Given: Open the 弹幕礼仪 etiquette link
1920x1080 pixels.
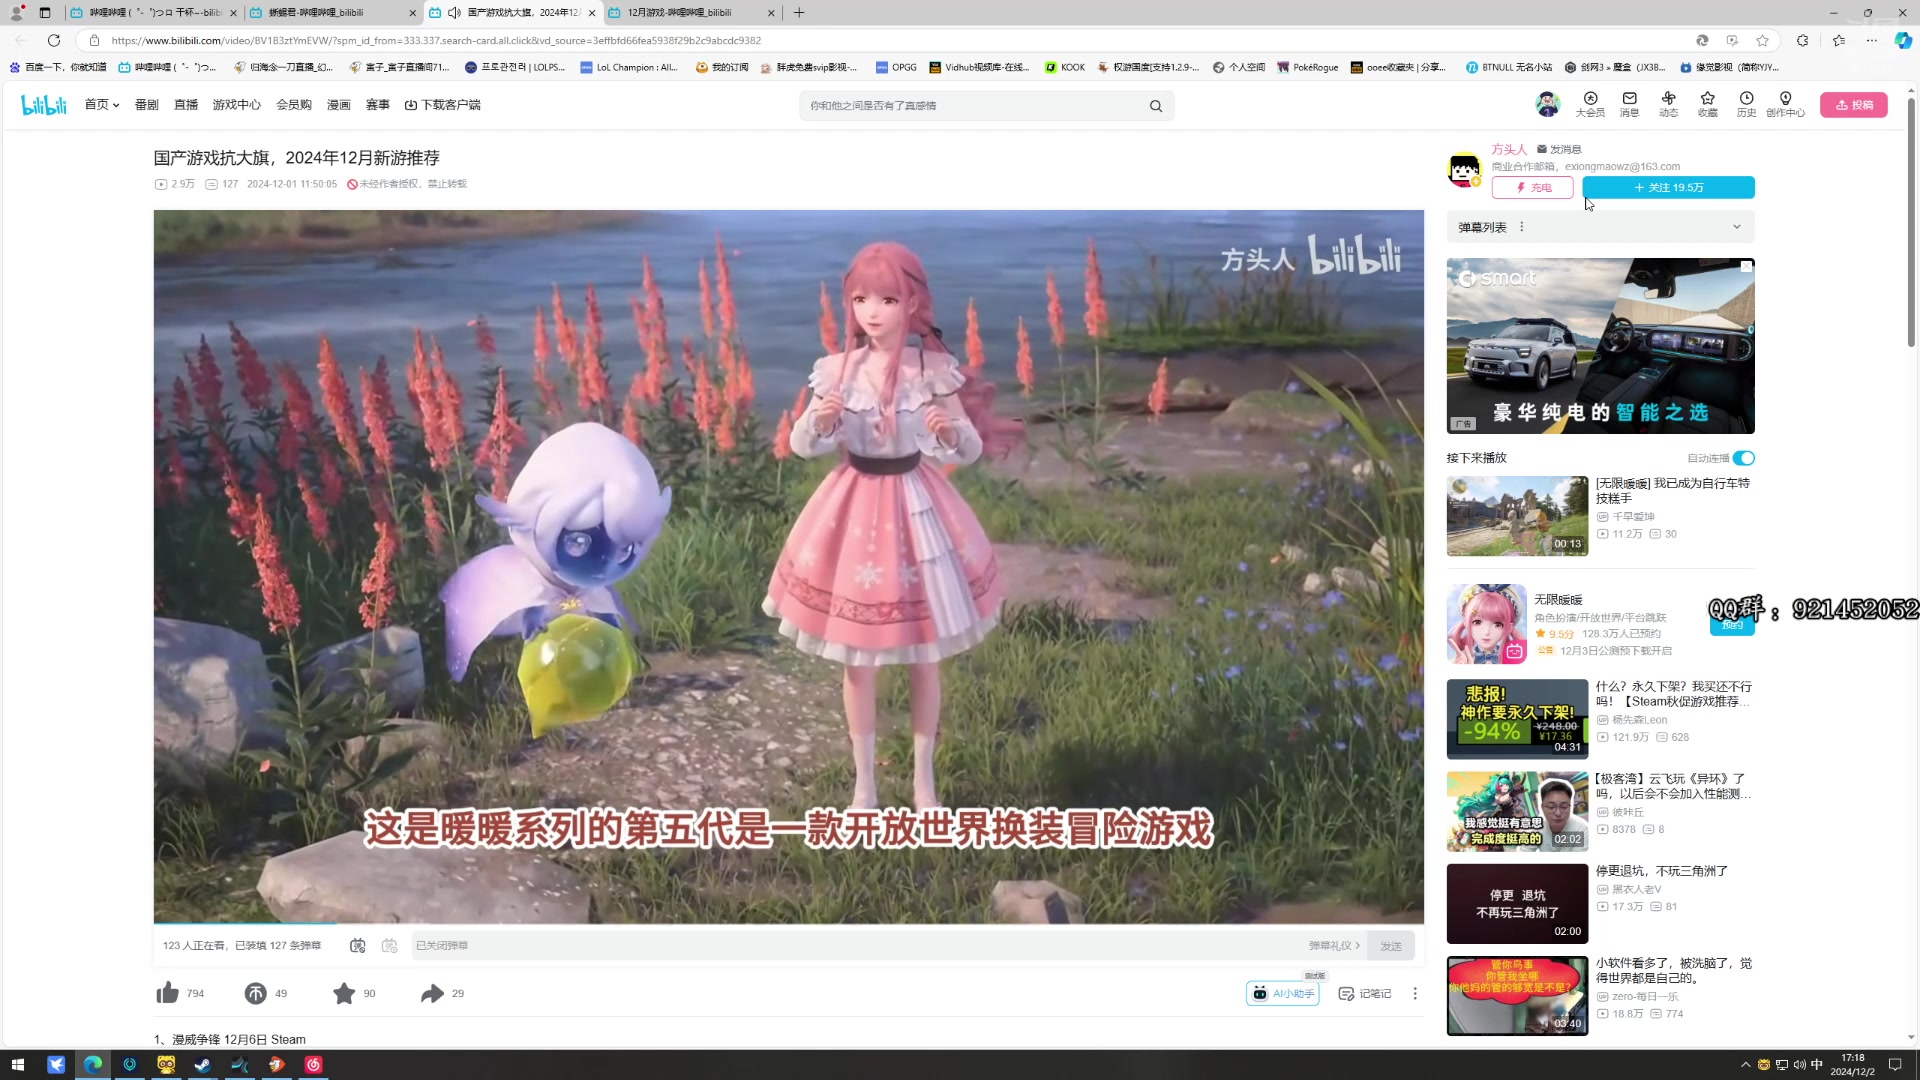Looking at the screenshot, I should click(1334, 946).
